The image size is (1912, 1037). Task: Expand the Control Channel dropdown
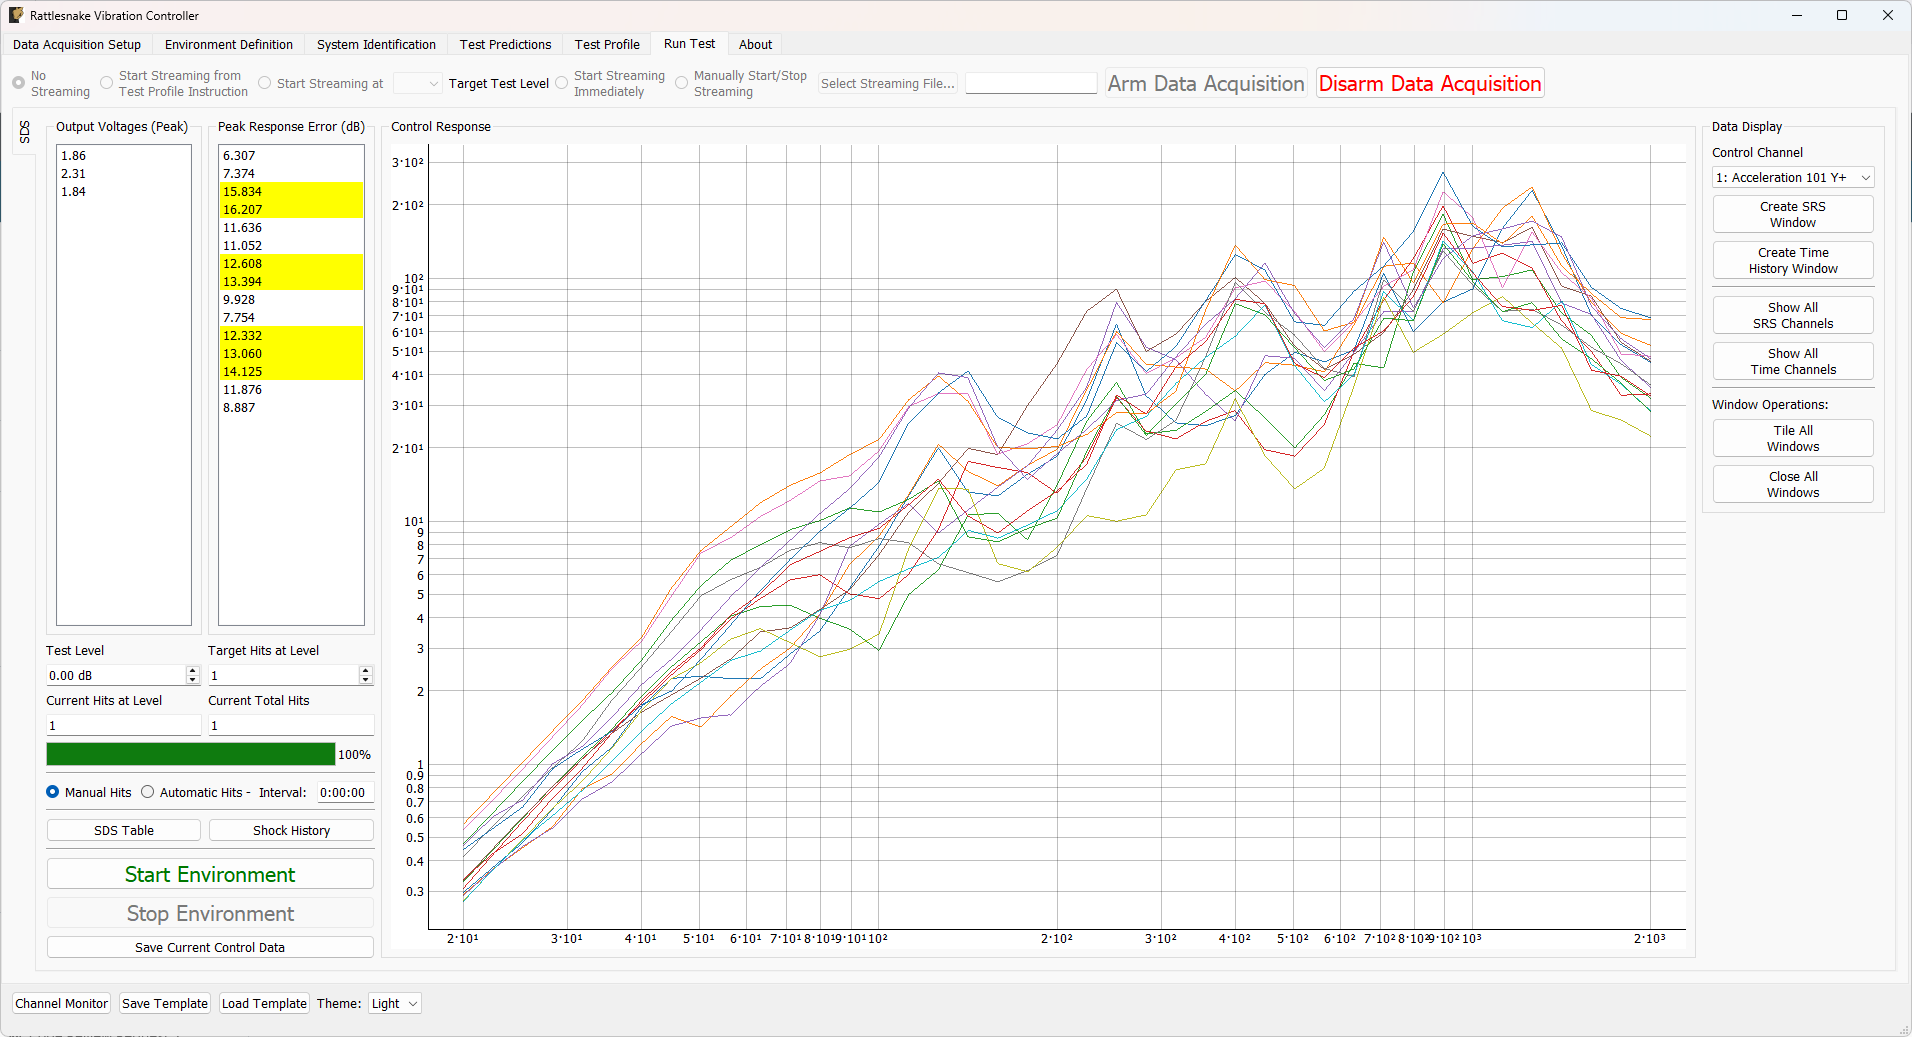1793,177
